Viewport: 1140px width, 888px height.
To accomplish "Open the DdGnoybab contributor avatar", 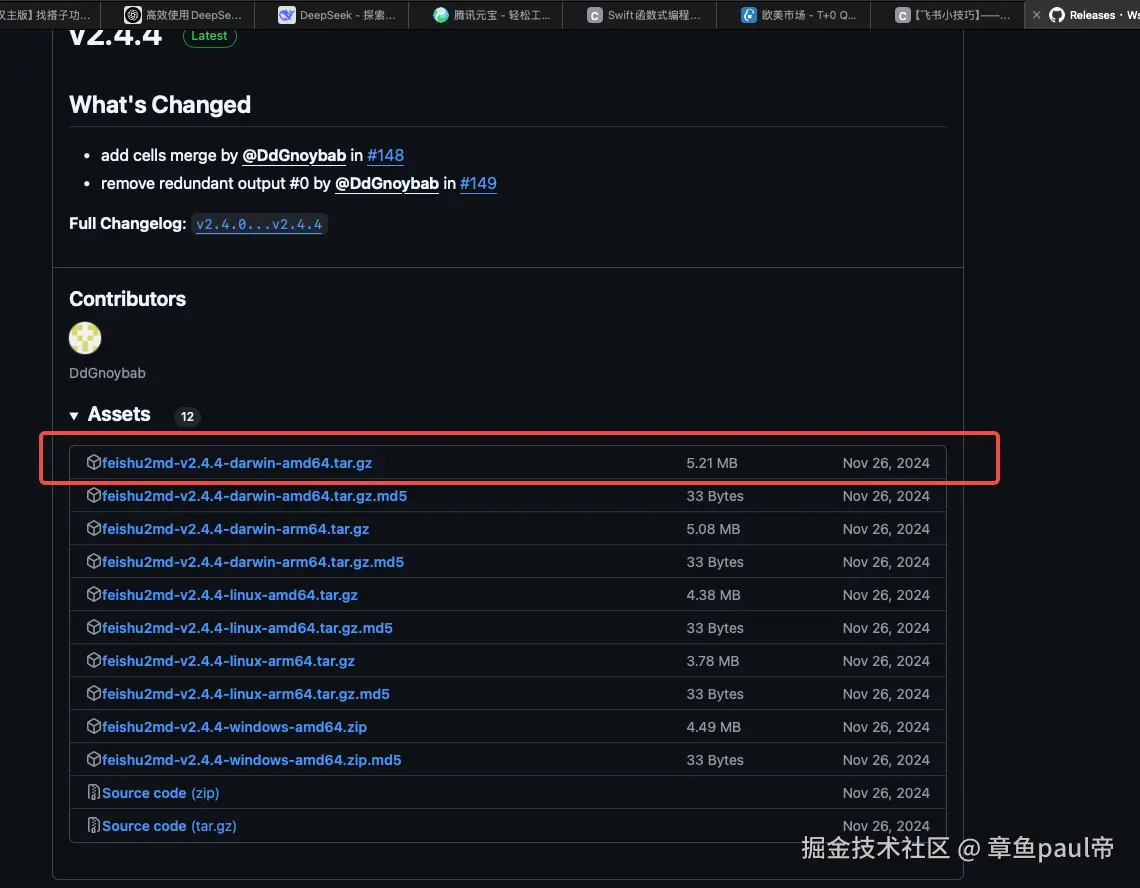I will click(x=85, y=338).
